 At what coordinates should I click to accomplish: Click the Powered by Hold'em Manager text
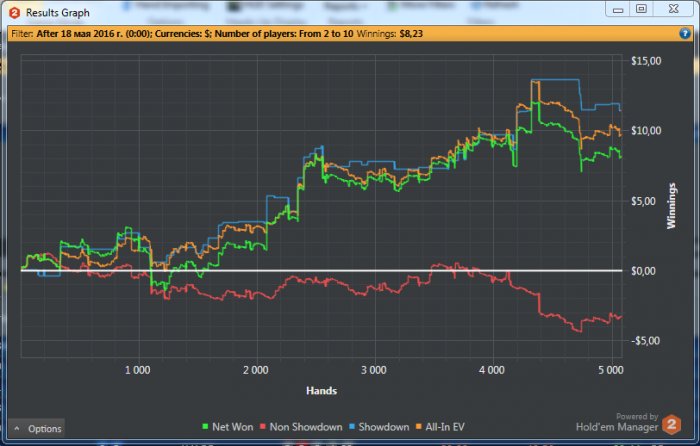click(617, 422)
